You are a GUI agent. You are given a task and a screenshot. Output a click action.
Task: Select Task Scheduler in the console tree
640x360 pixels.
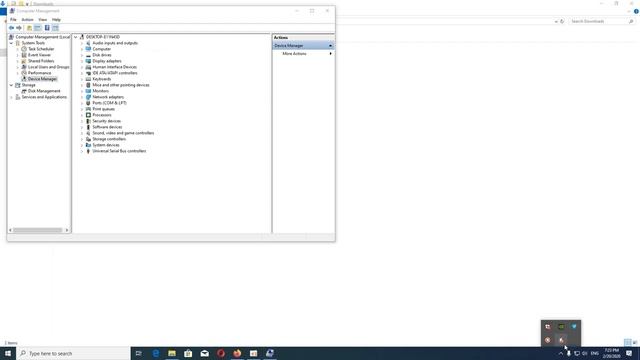41,49
